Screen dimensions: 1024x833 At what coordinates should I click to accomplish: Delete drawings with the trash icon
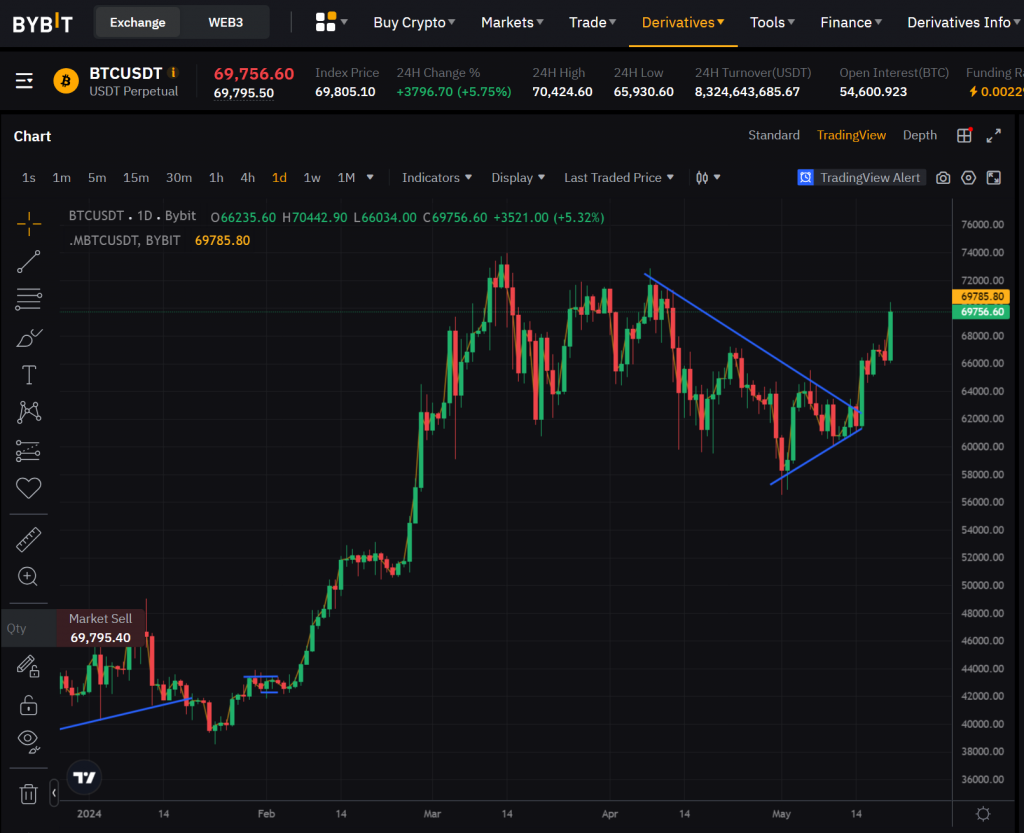29,794
